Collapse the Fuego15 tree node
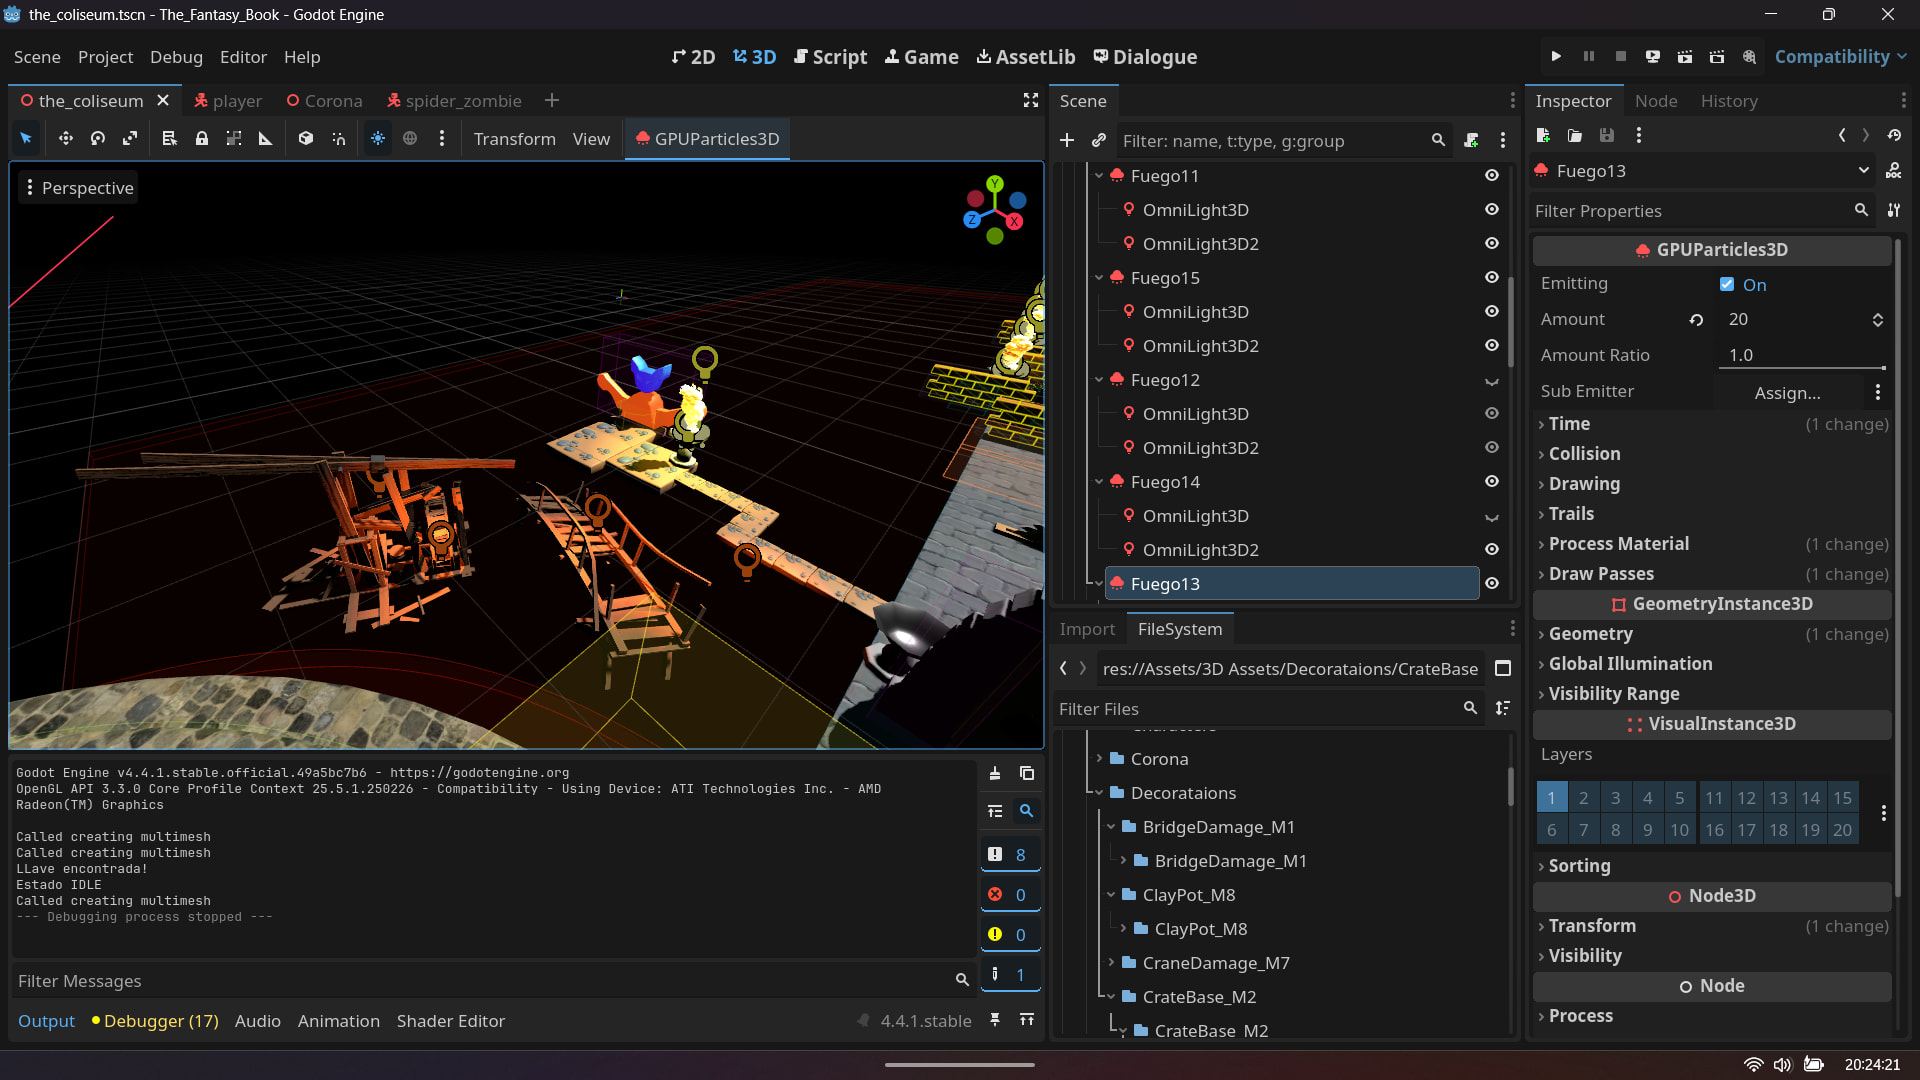1920x1080 pixels. pyautogui.click(x=1099, y=278)
